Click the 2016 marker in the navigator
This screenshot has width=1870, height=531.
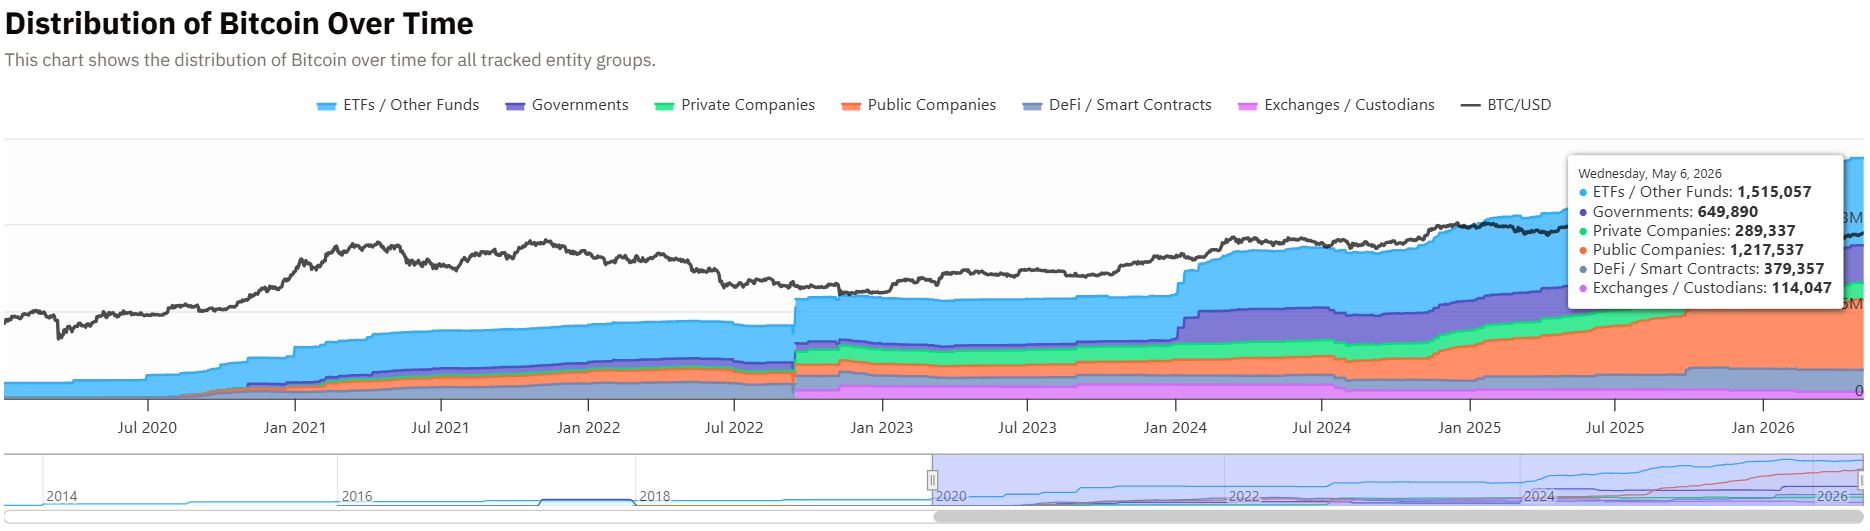click(357, 496)
